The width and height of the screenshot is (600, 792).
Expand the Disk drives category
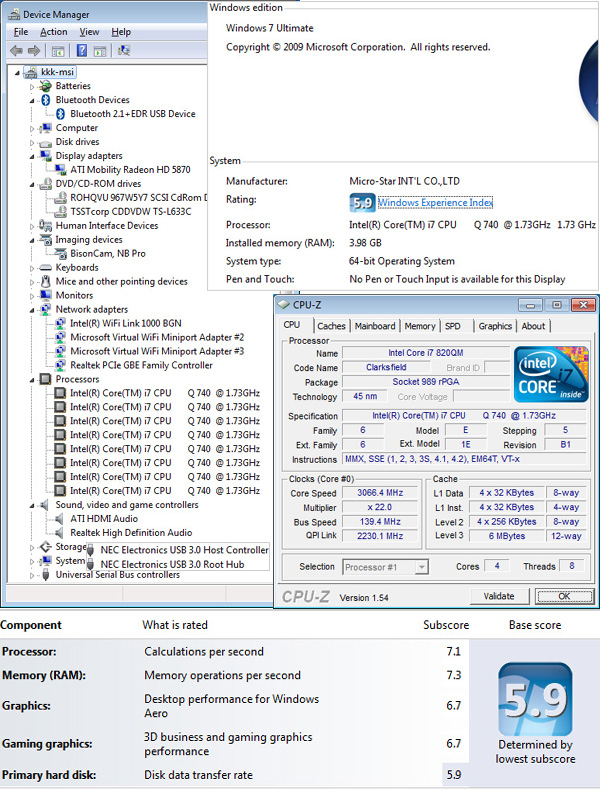point(32,142)
